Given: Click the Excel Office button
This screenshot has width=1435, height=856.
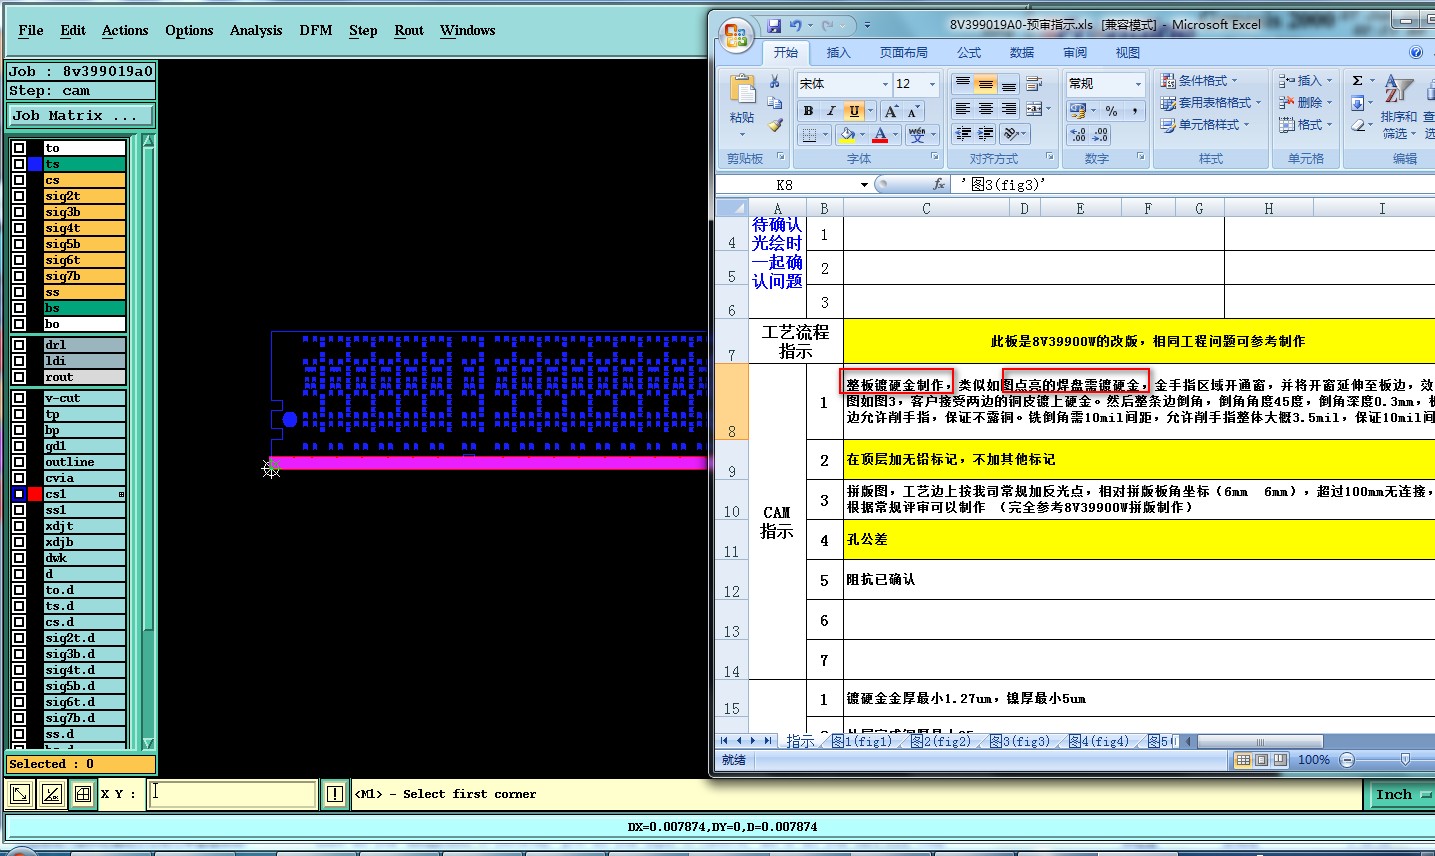Looking at the screenshot, I should click(736, 36).
